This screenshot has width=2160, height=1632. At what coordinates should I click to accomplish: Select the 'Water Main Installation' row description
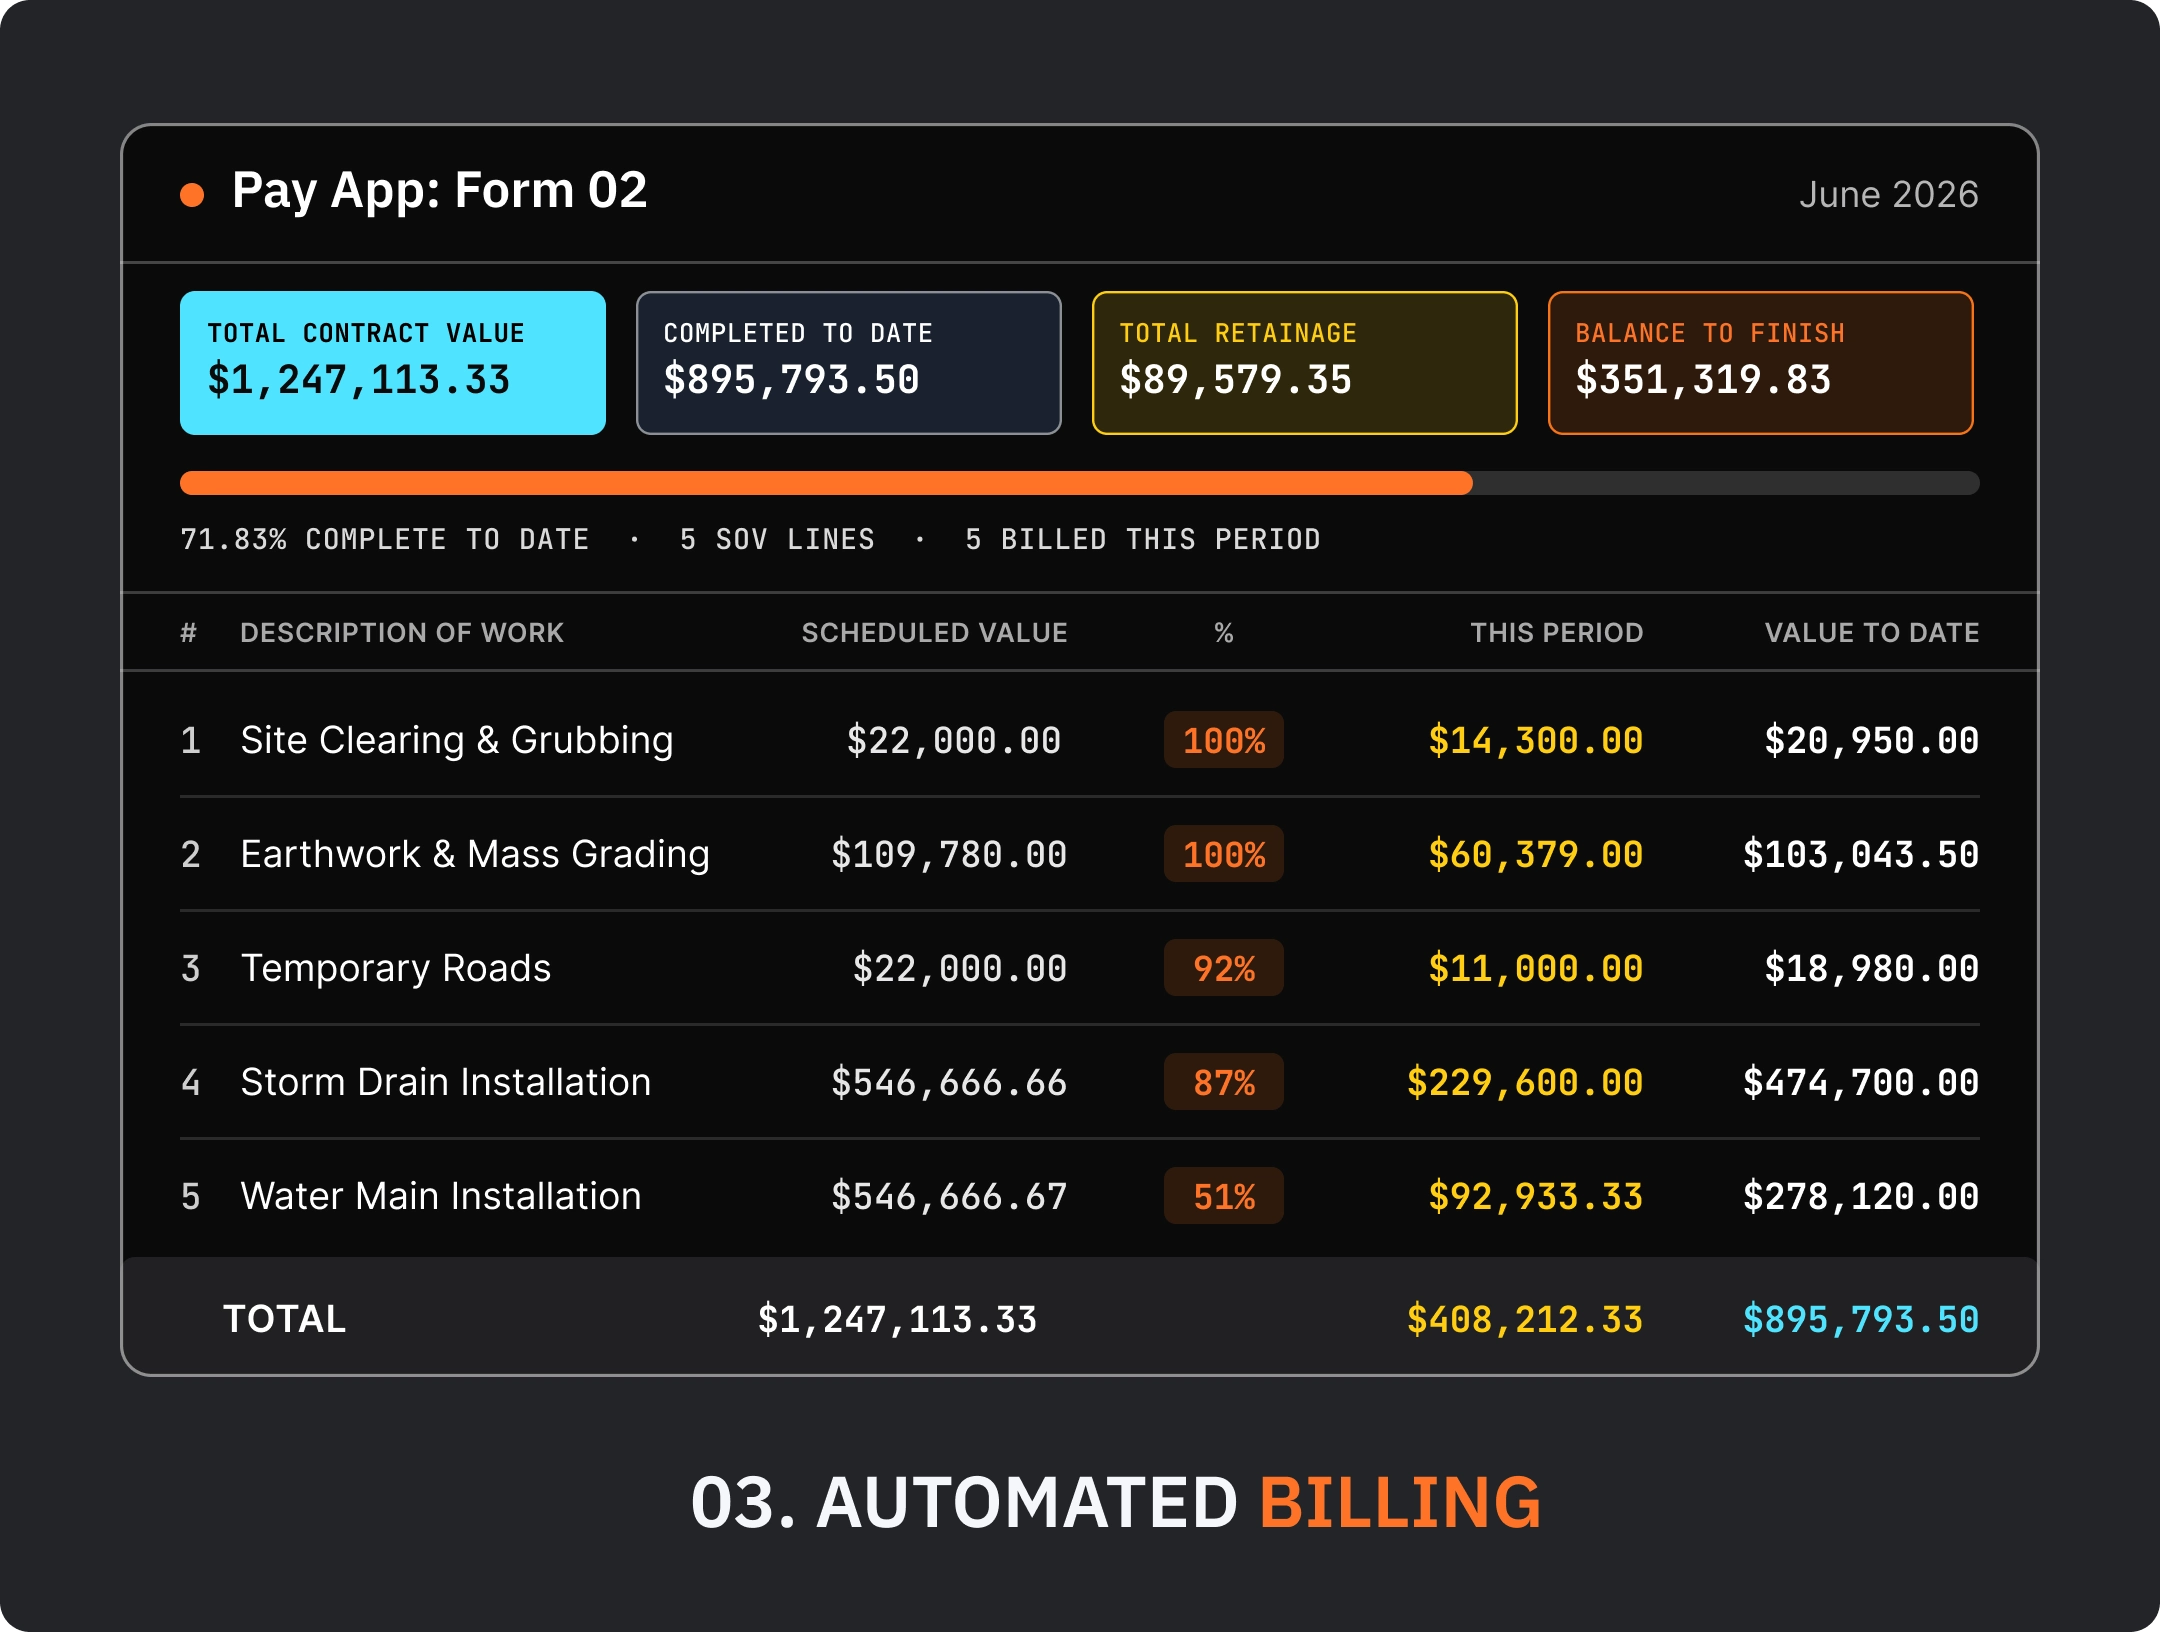pyautogui.click(x=441, y=1196)
